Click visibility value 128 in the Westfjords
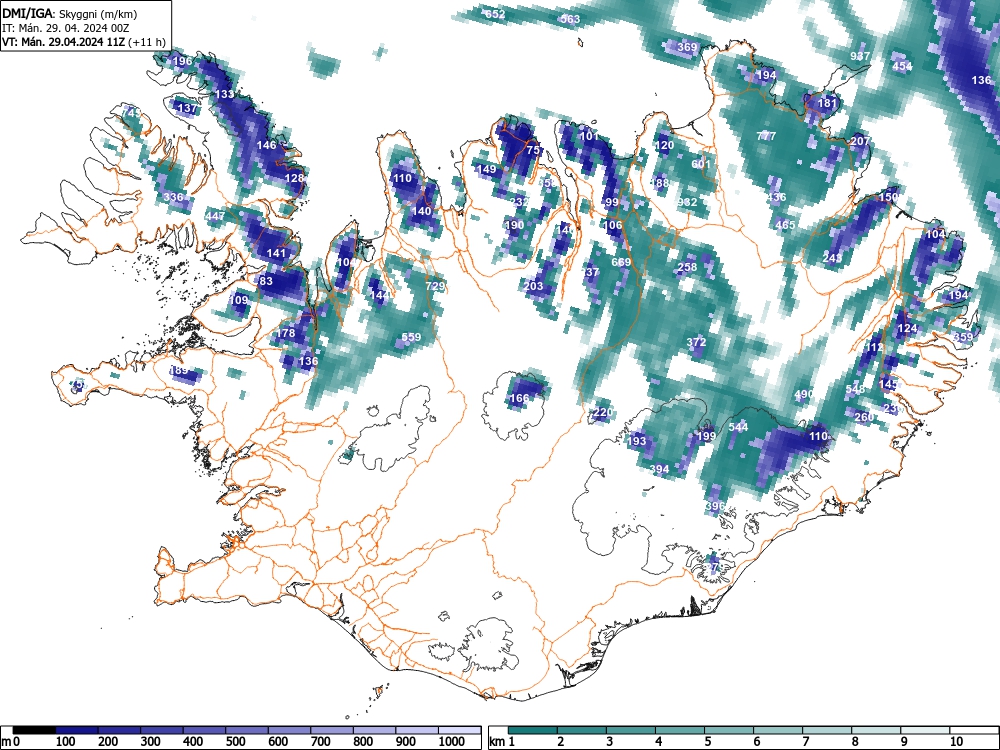 click(294, 178)
